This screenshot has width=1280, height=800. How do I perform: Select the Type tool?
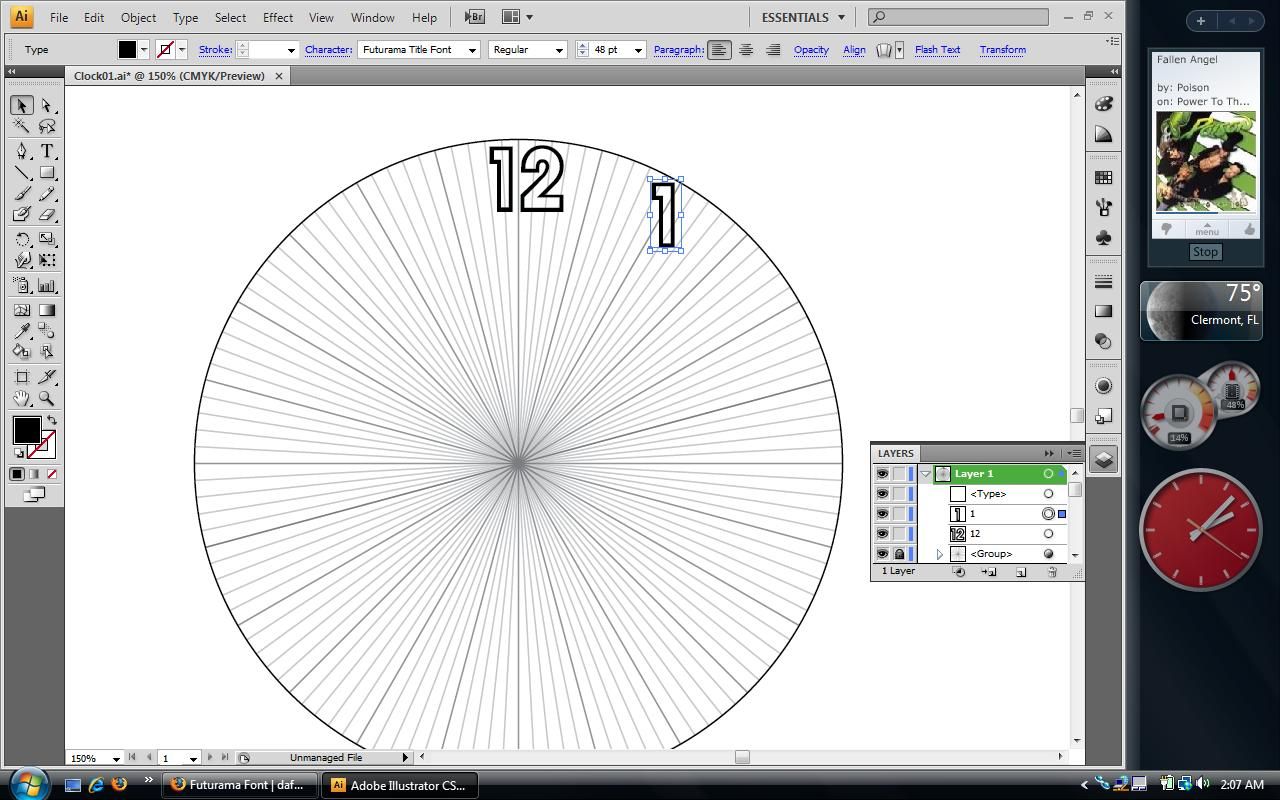point(46,151)
